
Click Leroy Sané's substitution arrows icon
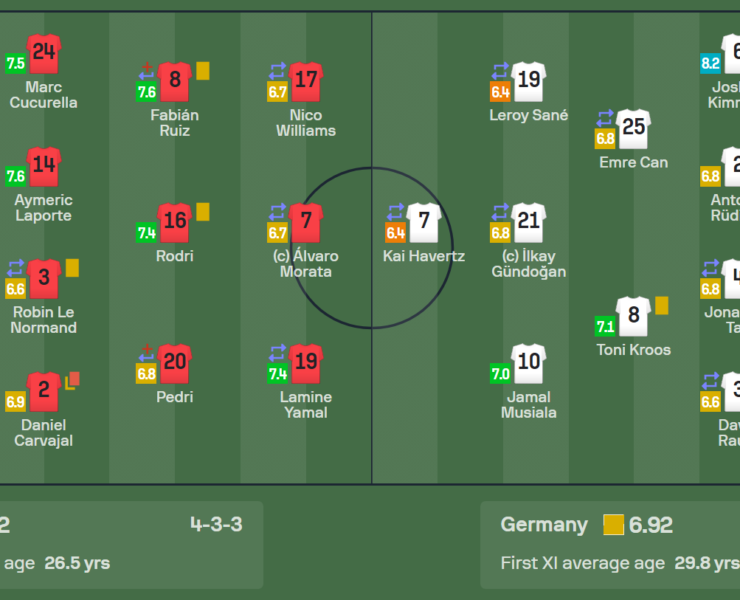(x=500, y=71)
